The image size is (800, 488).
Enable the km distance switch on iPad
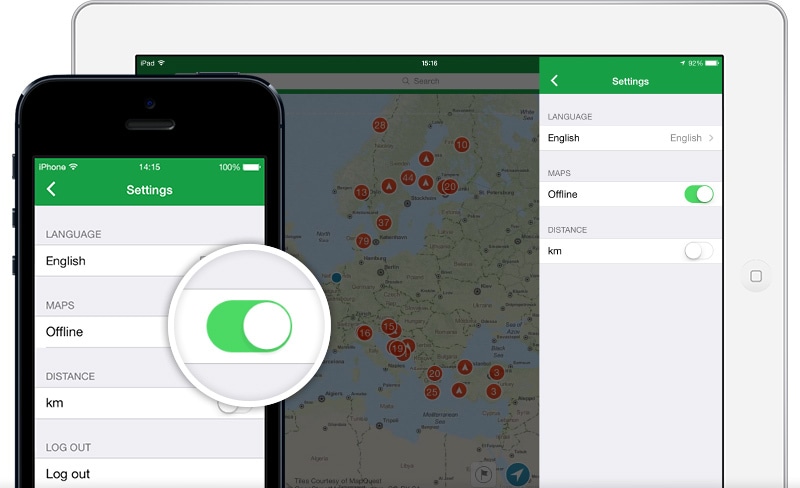pos(698,251)
